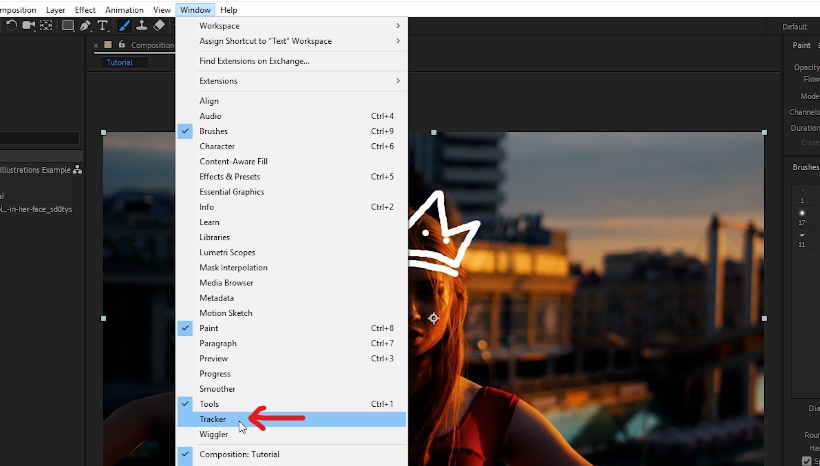This screenshot has height=466, width=820.
Task: Click the Brushes panel title tab
Action: pos(805,167)
